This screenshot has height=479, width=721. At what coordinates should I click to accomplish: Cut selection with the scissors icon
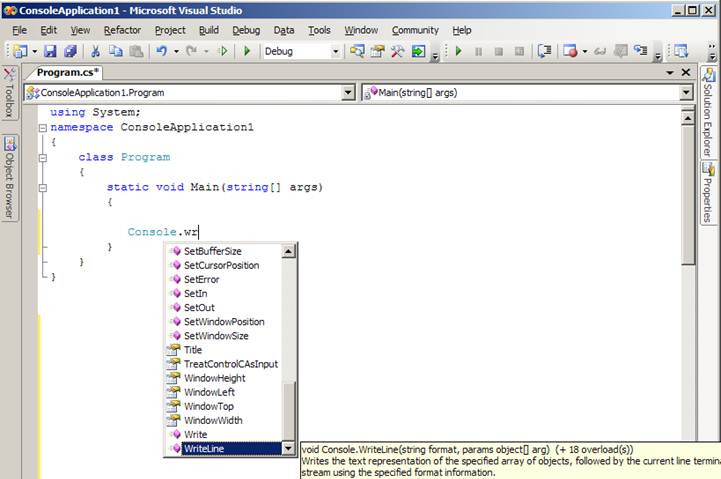pyautogui.click(x=95, y=51)
